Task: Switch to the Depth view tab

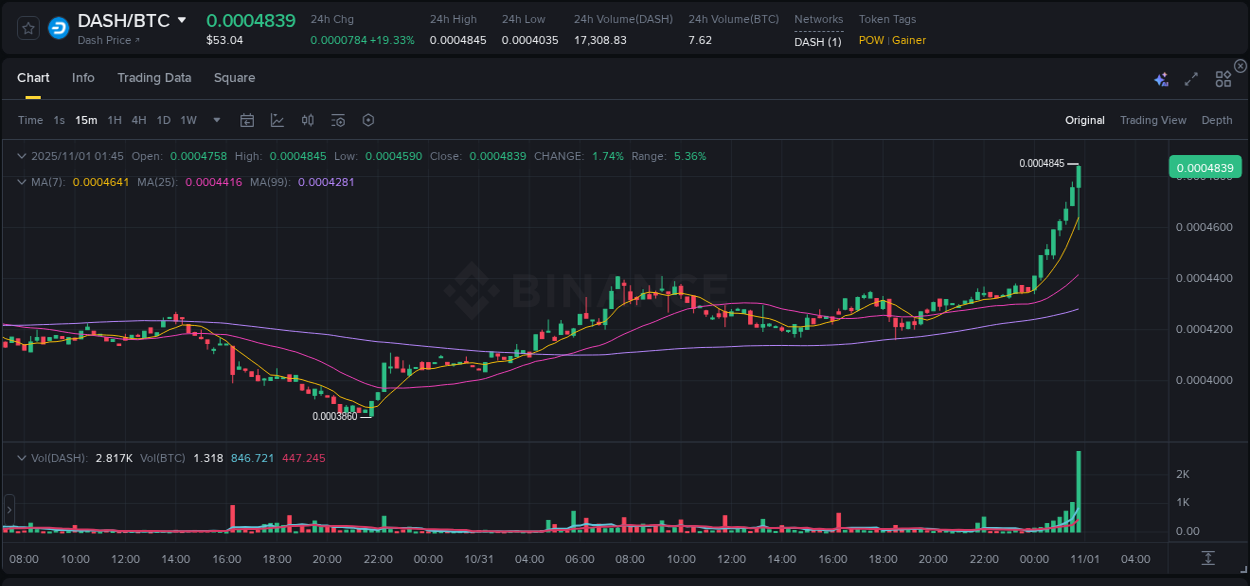Action: click(1217, 120)
